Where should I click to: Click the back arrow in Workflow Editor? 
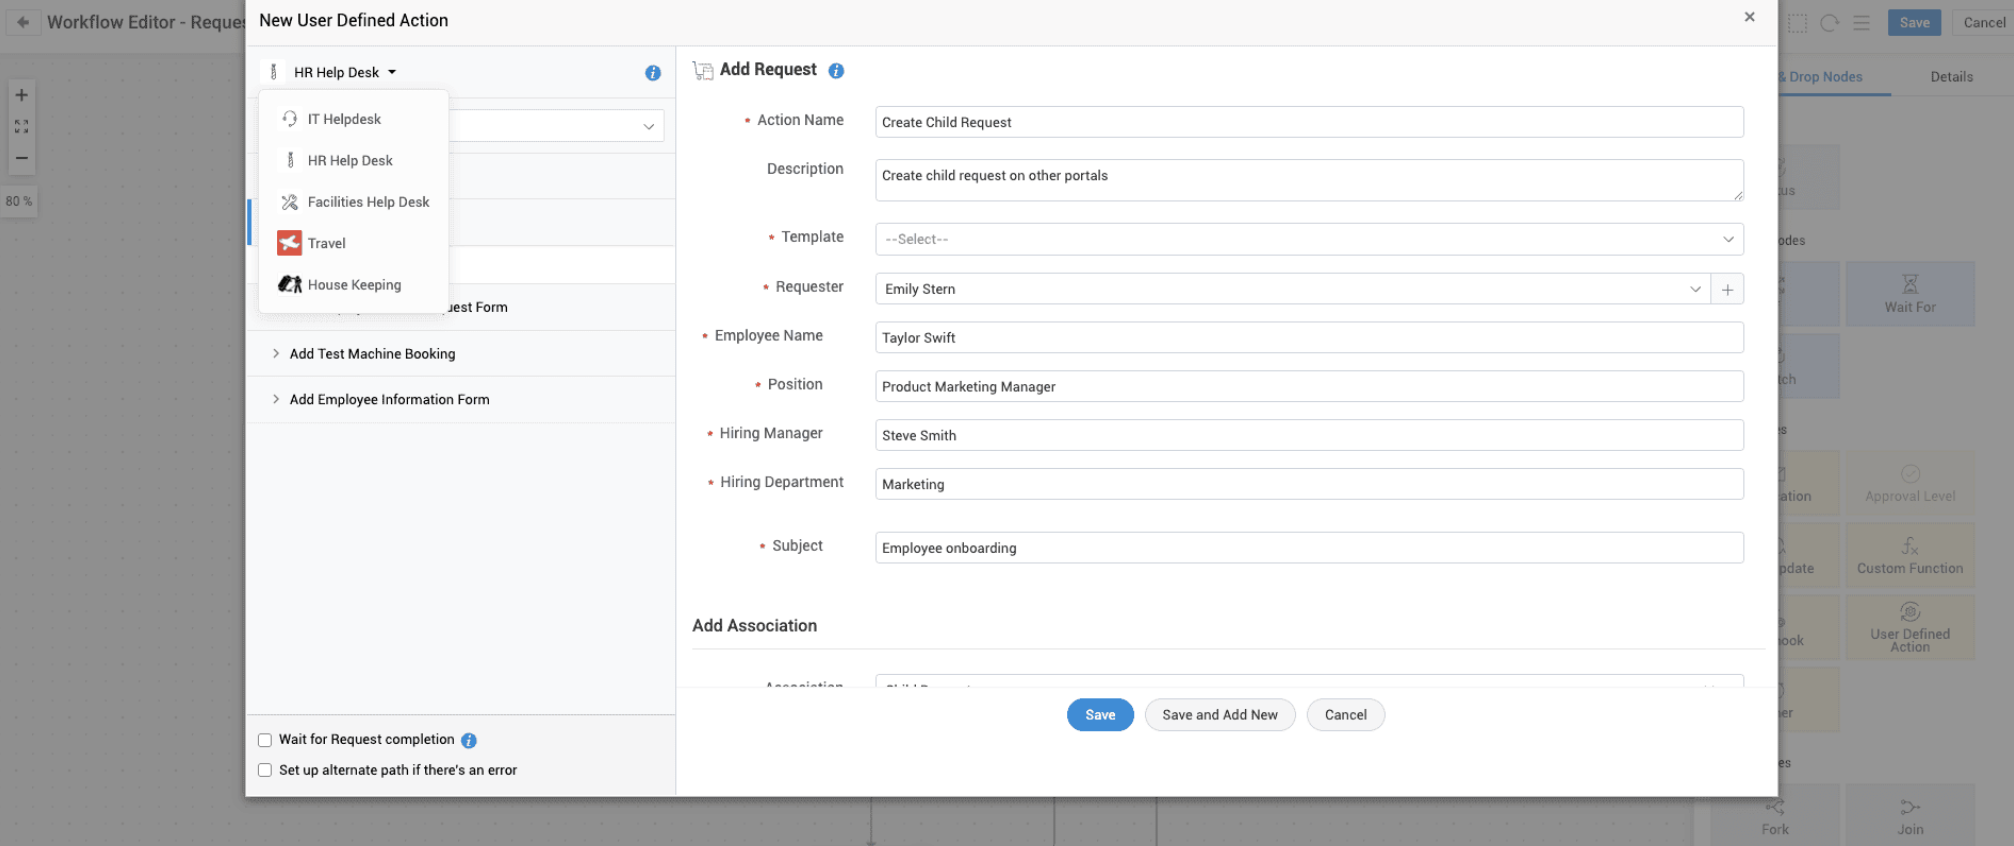[23, 22]
